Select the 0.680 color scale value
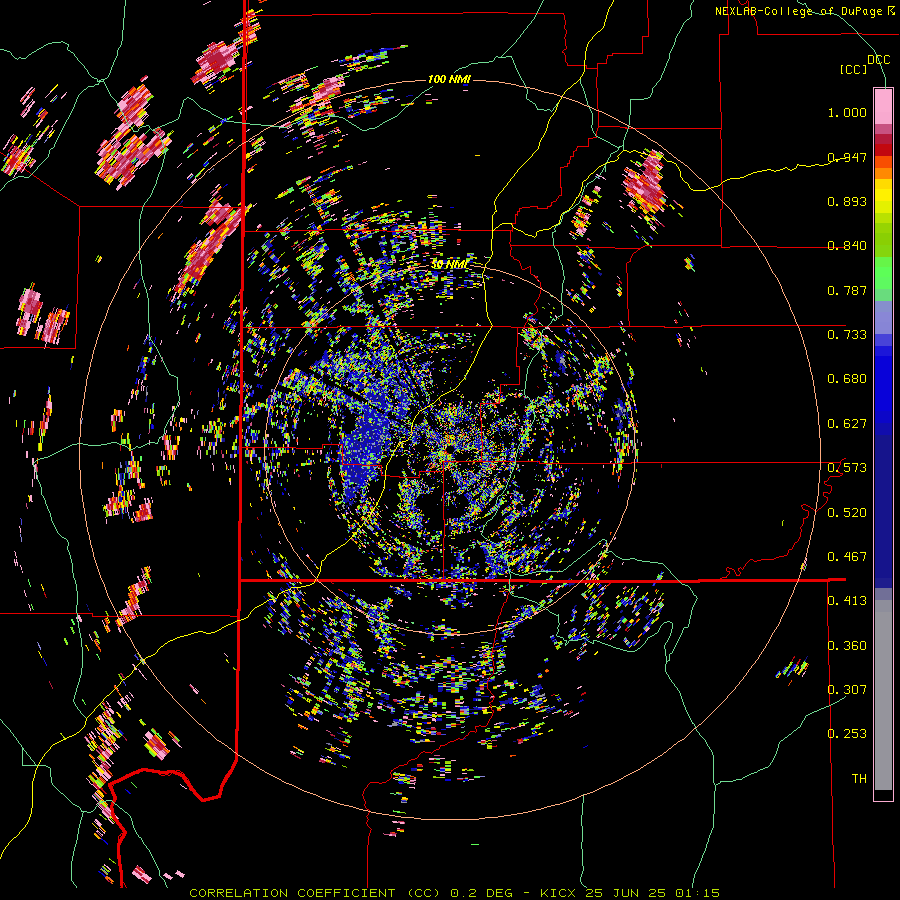 (847, 379)
